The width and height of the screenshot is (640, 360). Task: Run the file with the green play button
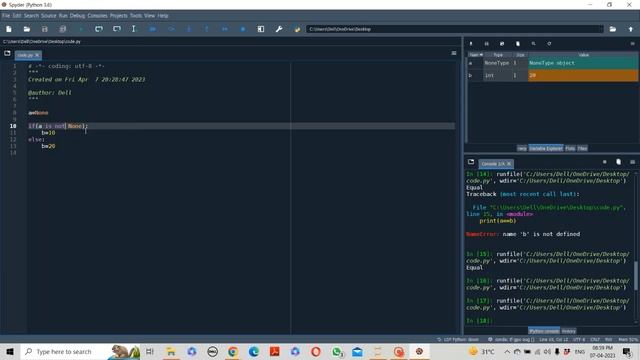[x=81, y=29]
